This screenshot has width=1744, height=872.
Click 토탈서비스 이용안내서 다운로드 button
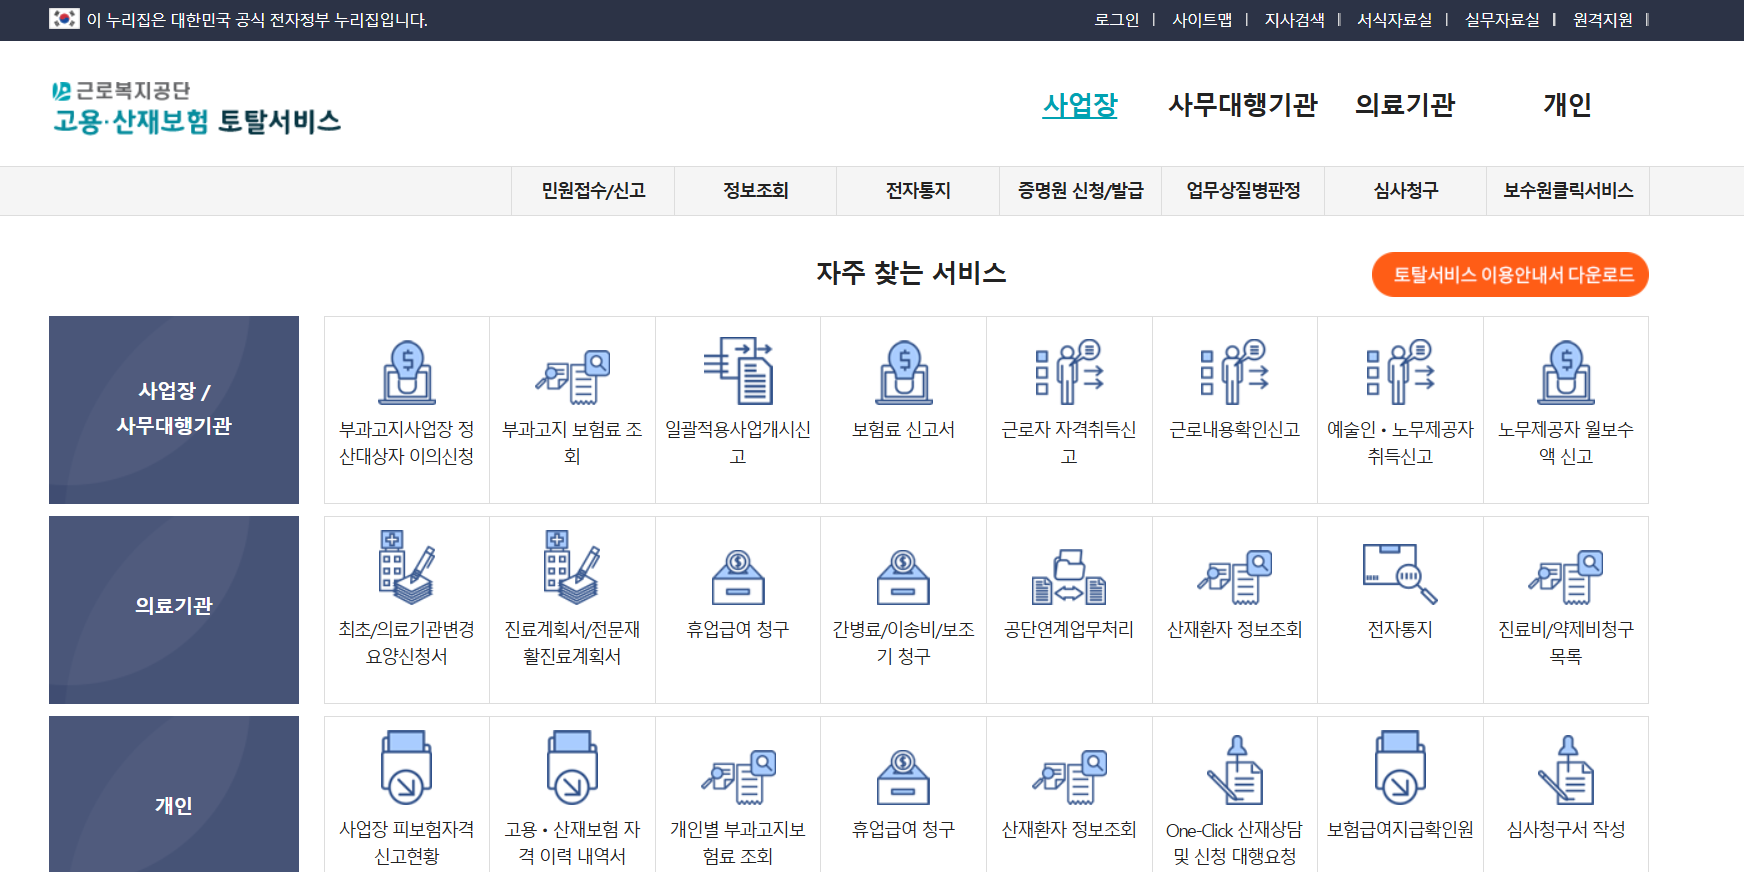click(1510, 275)
